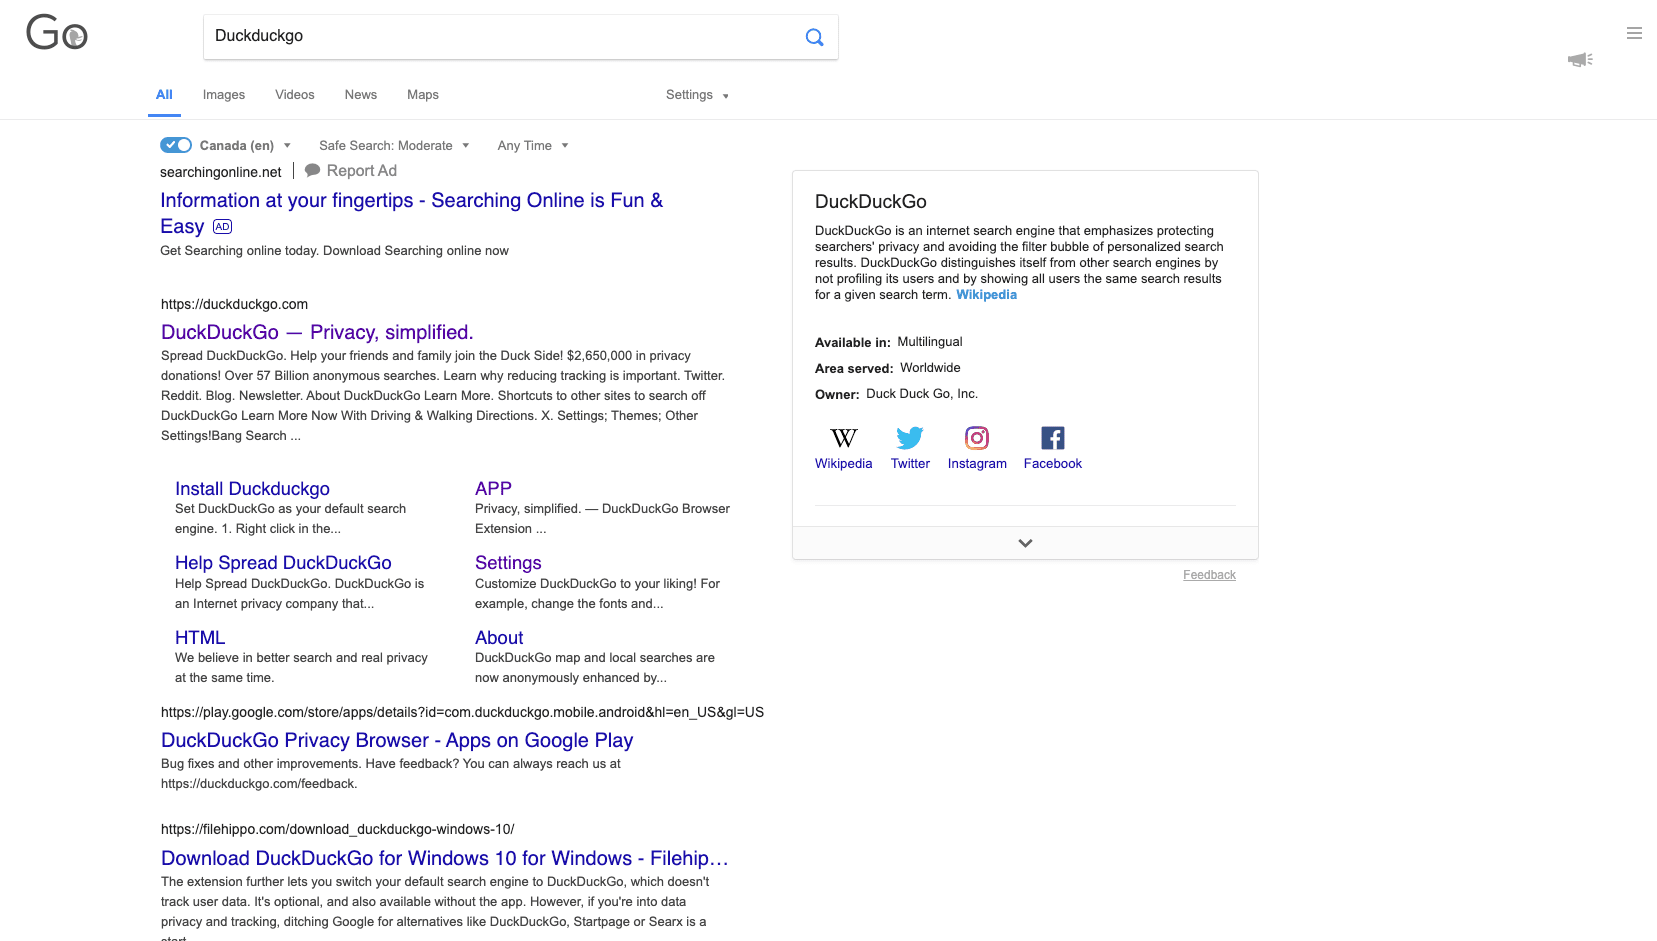
Task: Open the Settings dropdown
Action: click(697, 95)
